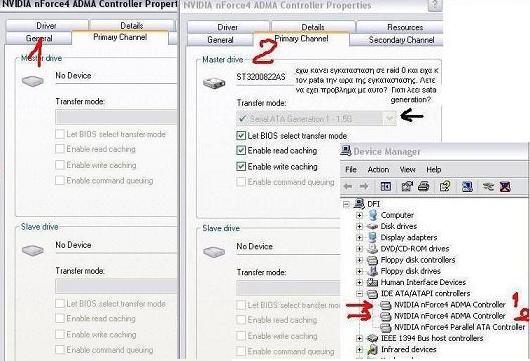Click Slave drive No Device text in right window
Image resolution: width=530 pixels, height=361 pixels.
point(254,246)
